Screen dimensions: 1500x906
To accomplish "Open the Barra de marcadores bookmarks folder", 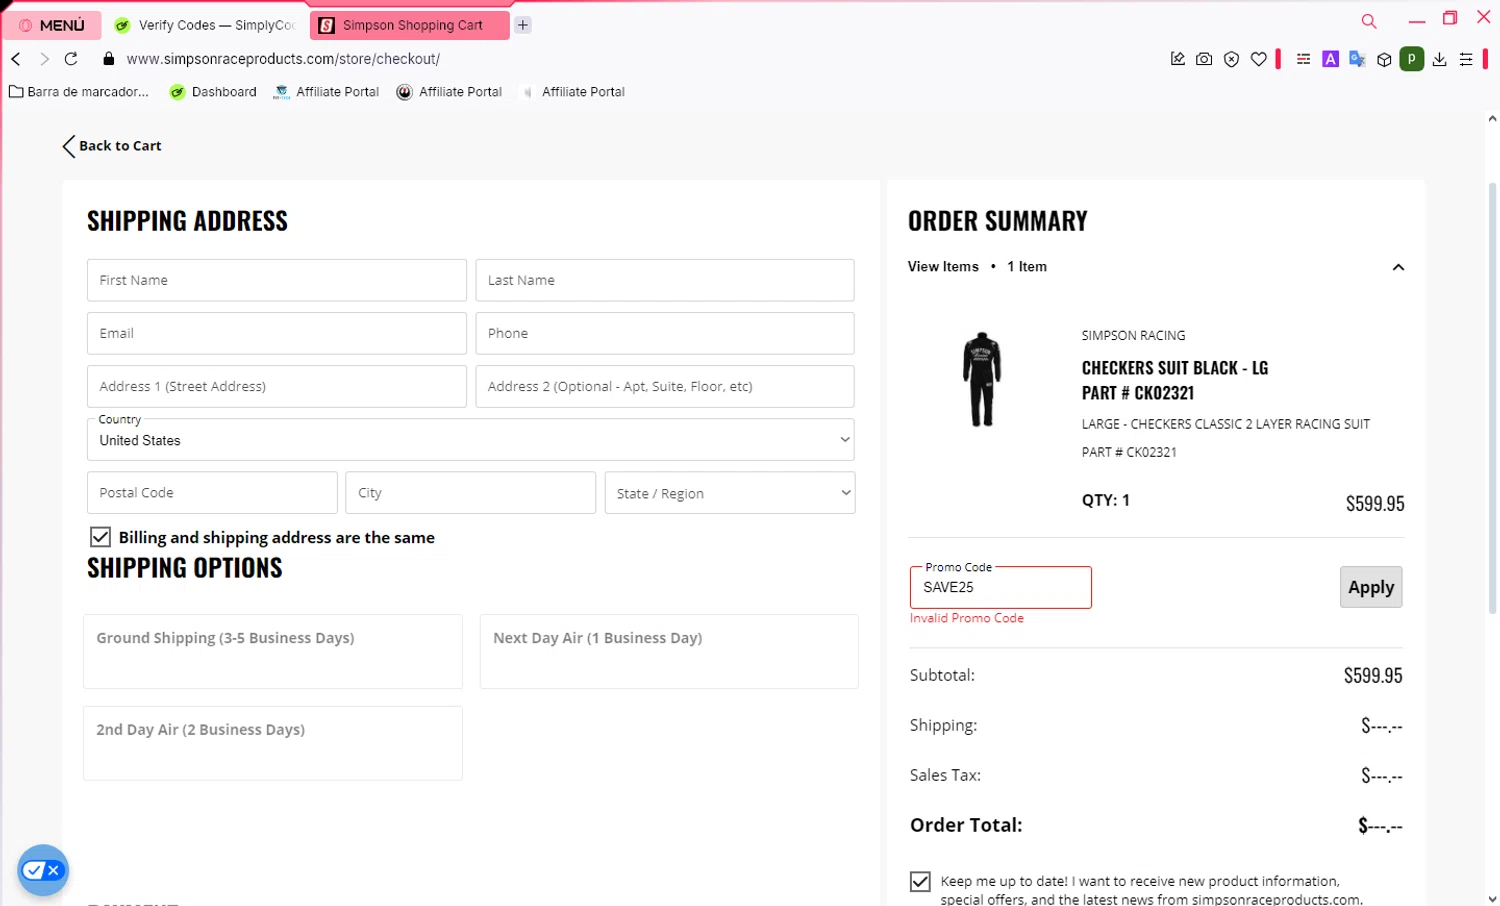I will pos(79,92).
